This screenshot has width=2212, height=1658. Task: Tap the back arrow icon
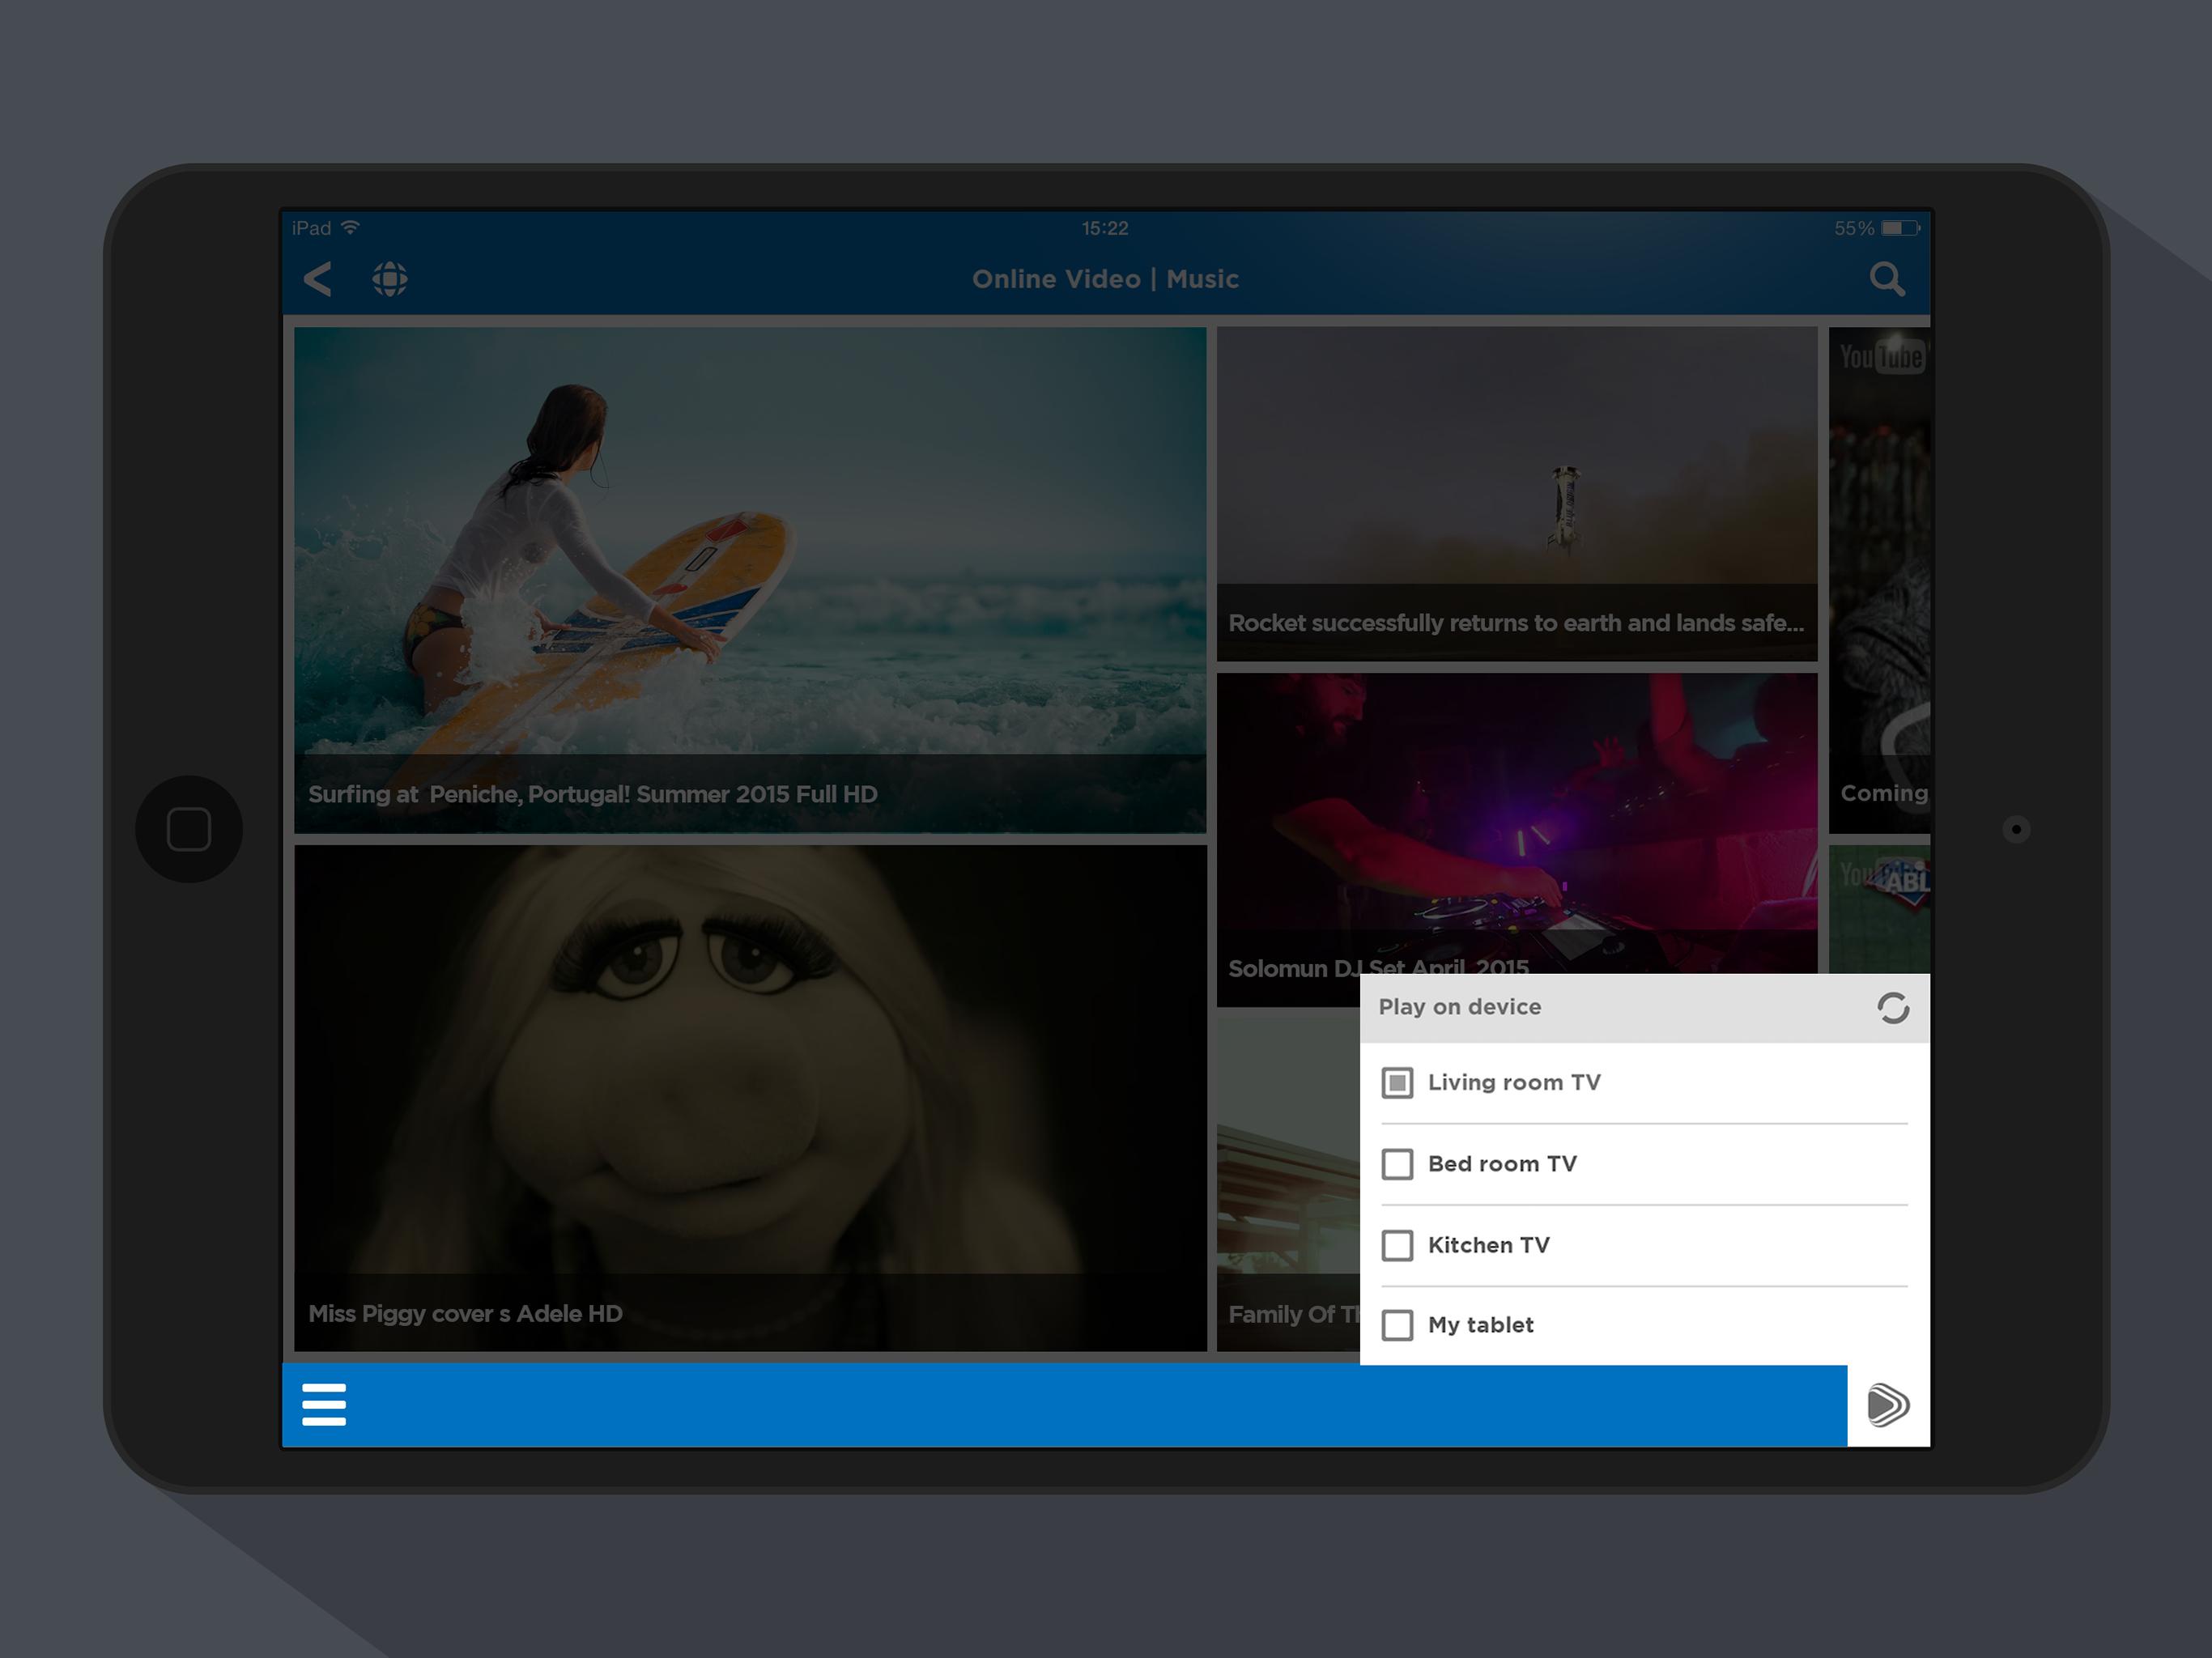(317, 279)
